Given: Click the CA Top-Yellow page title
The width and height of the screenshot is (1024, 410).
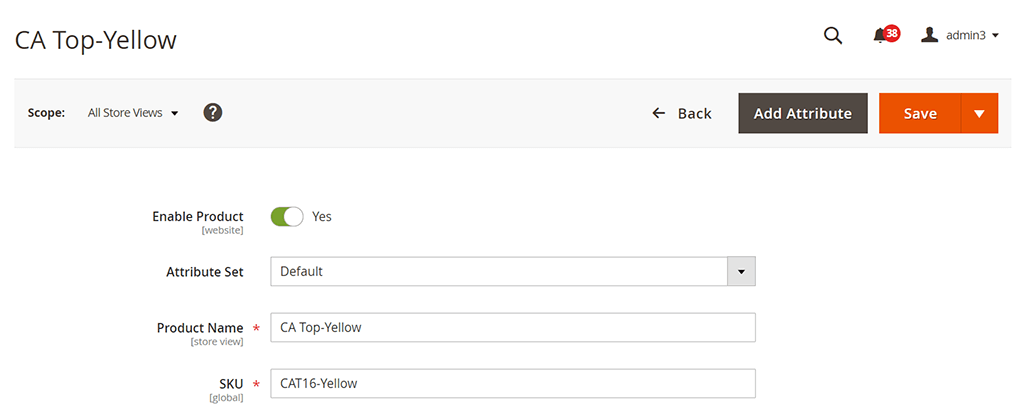Looking at the screenshot, I should 95,40.
